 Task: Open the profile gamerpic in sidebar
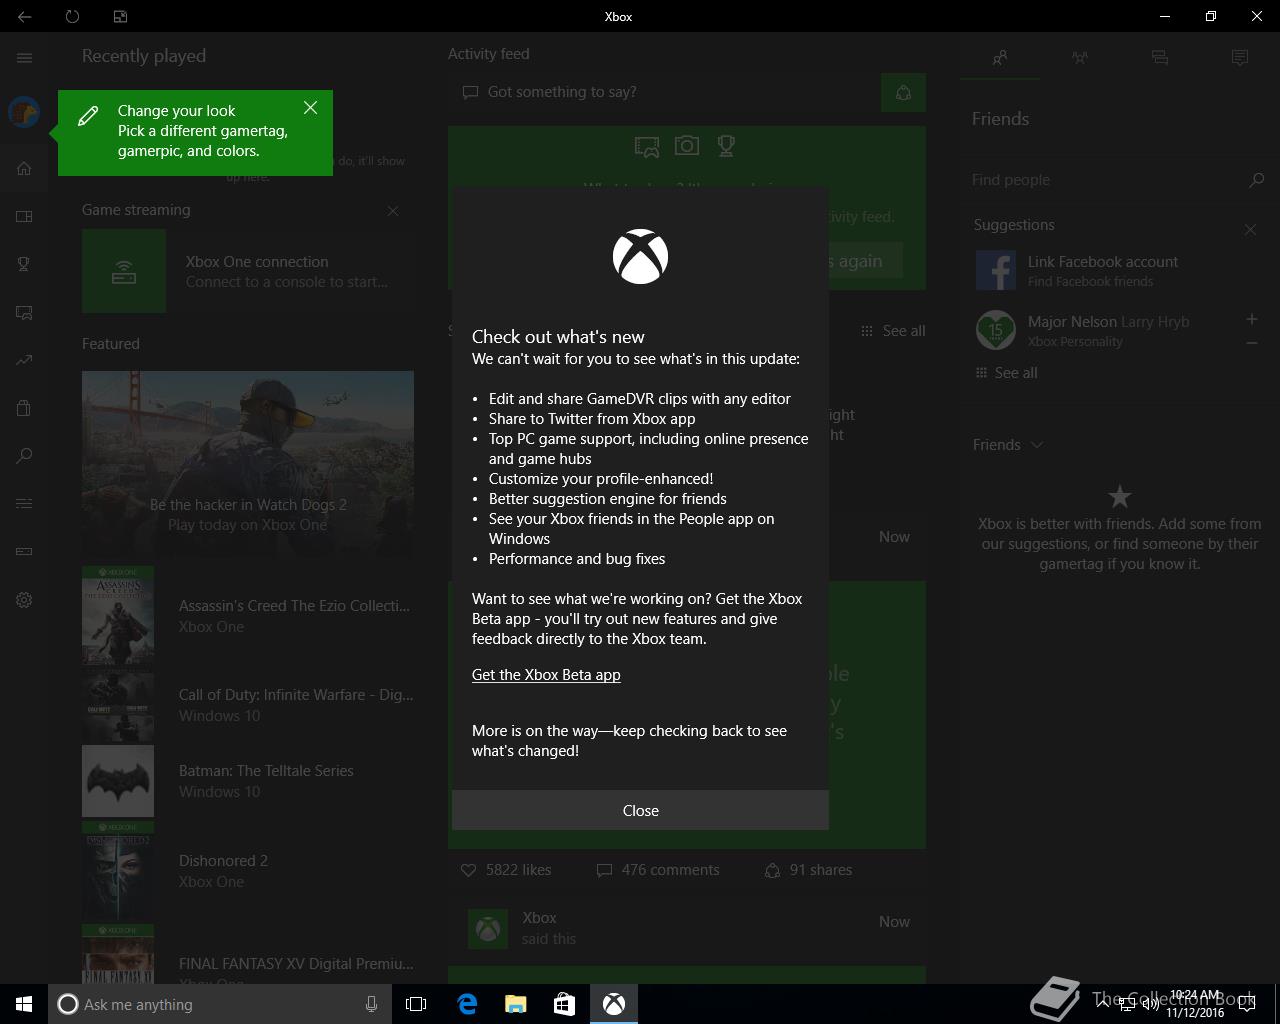pyautogui.click(x=24, y=112)
